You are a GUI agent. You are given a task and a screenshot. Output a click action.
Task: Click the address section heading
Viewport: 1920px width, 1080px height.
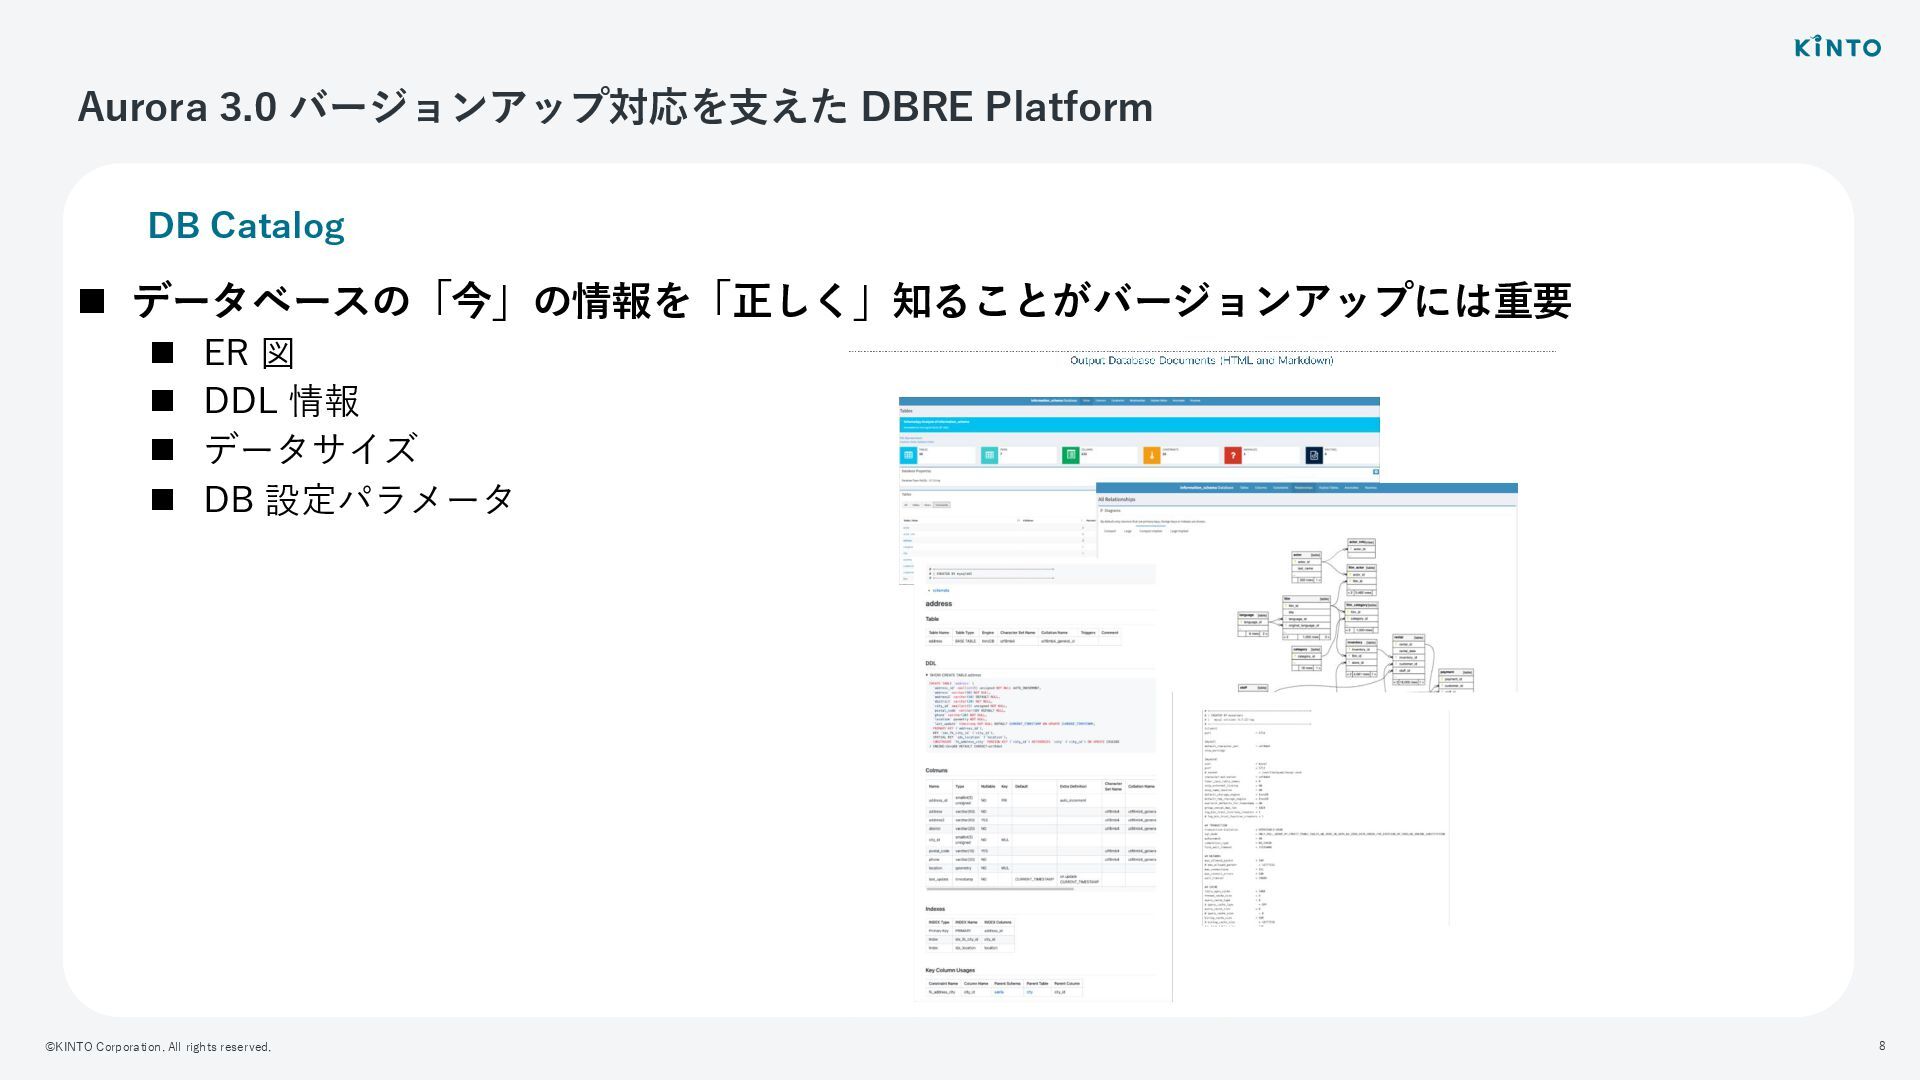(939, 604)
